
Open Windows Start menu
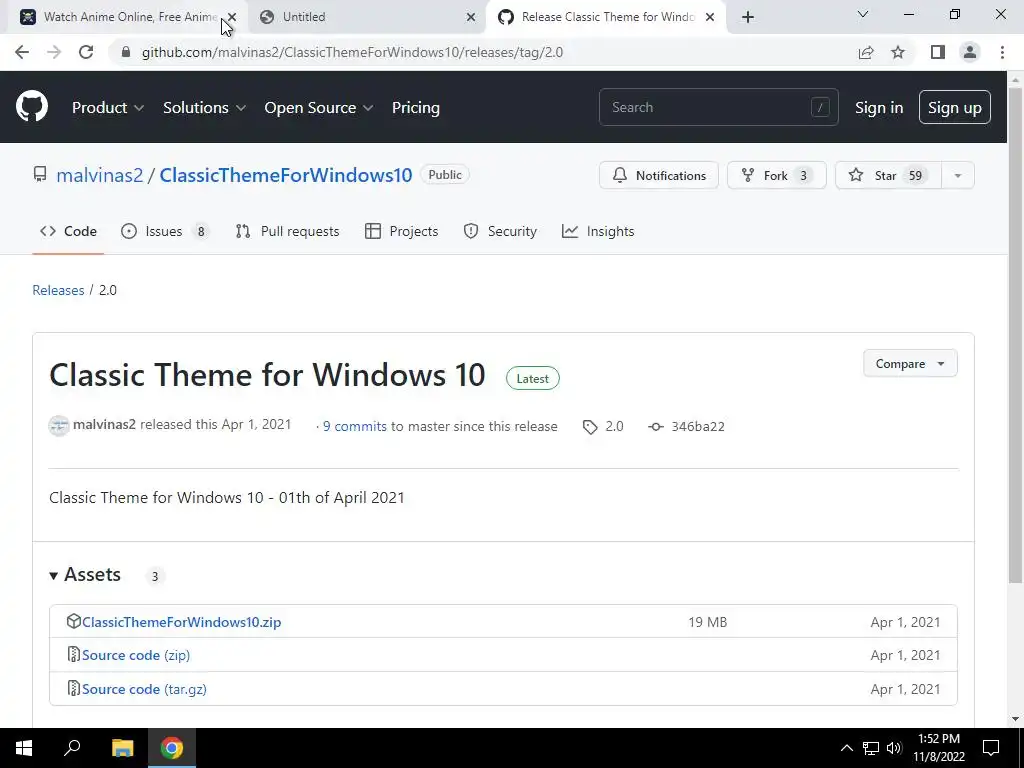[24, 748]
